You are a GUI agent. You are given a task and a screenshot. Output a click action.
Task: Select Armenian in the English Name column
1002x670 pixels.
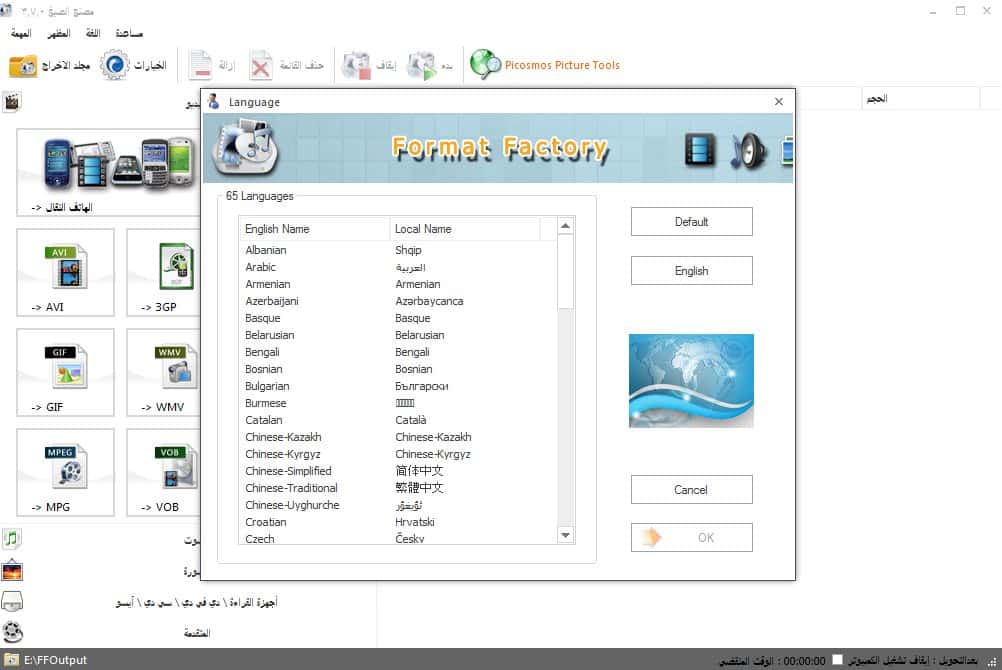(268, 284)
